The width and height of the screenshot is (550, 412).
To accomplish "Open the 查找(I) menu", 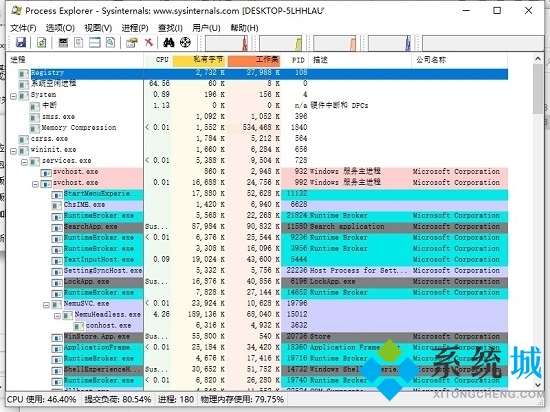I will click(170, 28).
